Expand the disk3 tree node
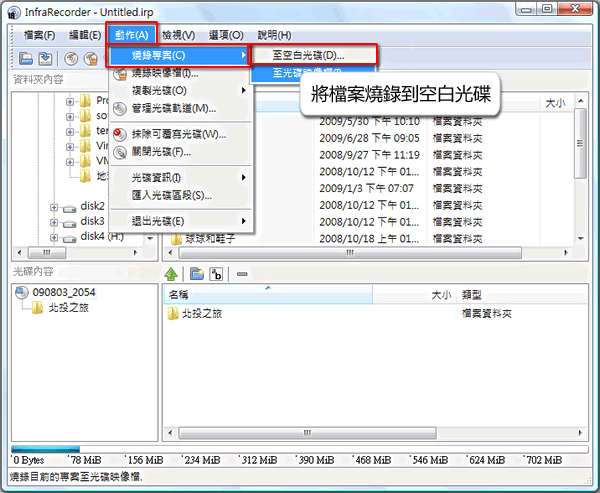Image resolution: width=600 pixels, height=493 pixels. click(x=54, y=222)
